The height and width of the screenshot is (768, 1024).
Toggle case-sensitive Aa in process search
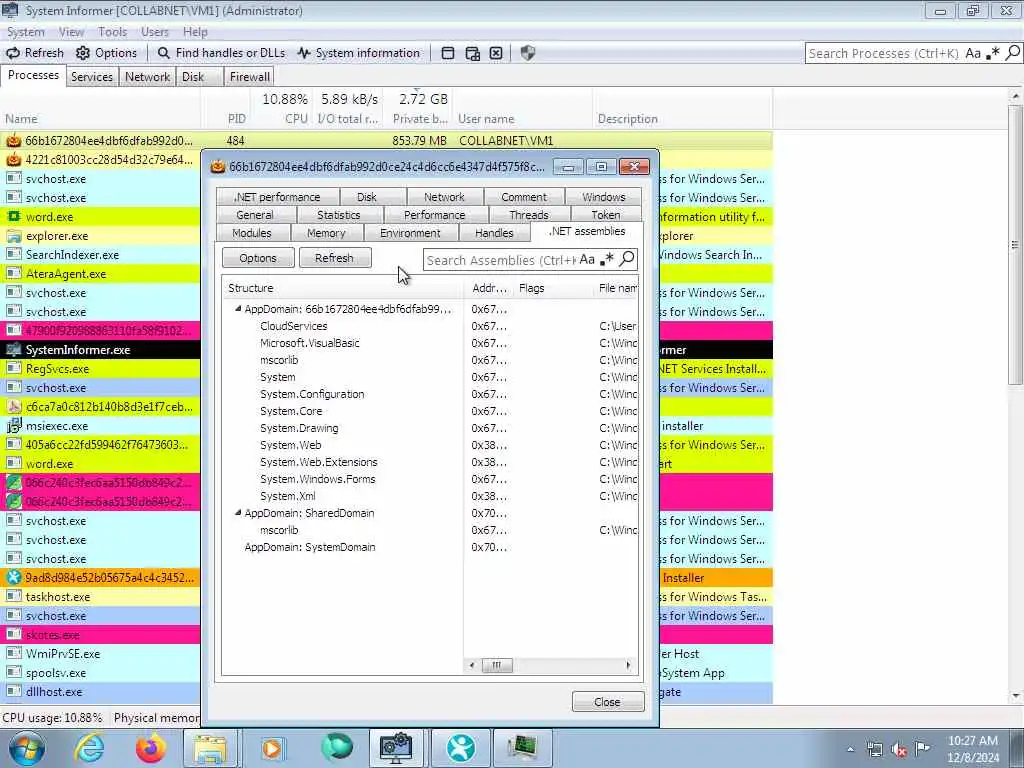coord(973,54)
